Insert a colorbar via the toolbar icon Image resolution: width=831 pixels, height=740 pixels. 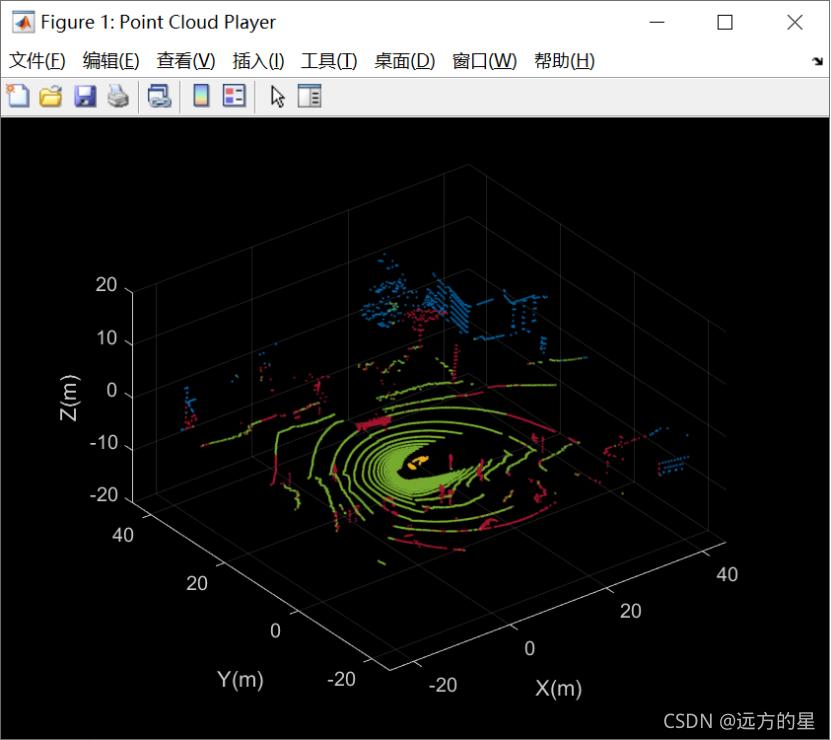coord(201,96)
